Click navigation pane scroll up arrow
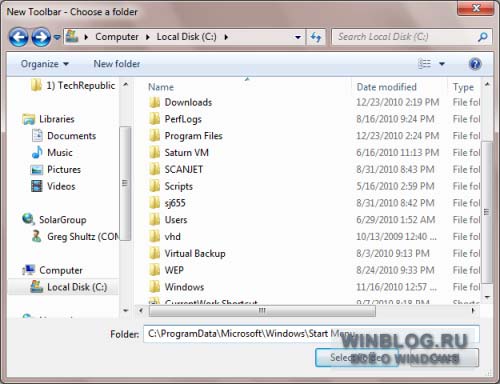Screen dimensions: 500x384 tap(126, 85)
